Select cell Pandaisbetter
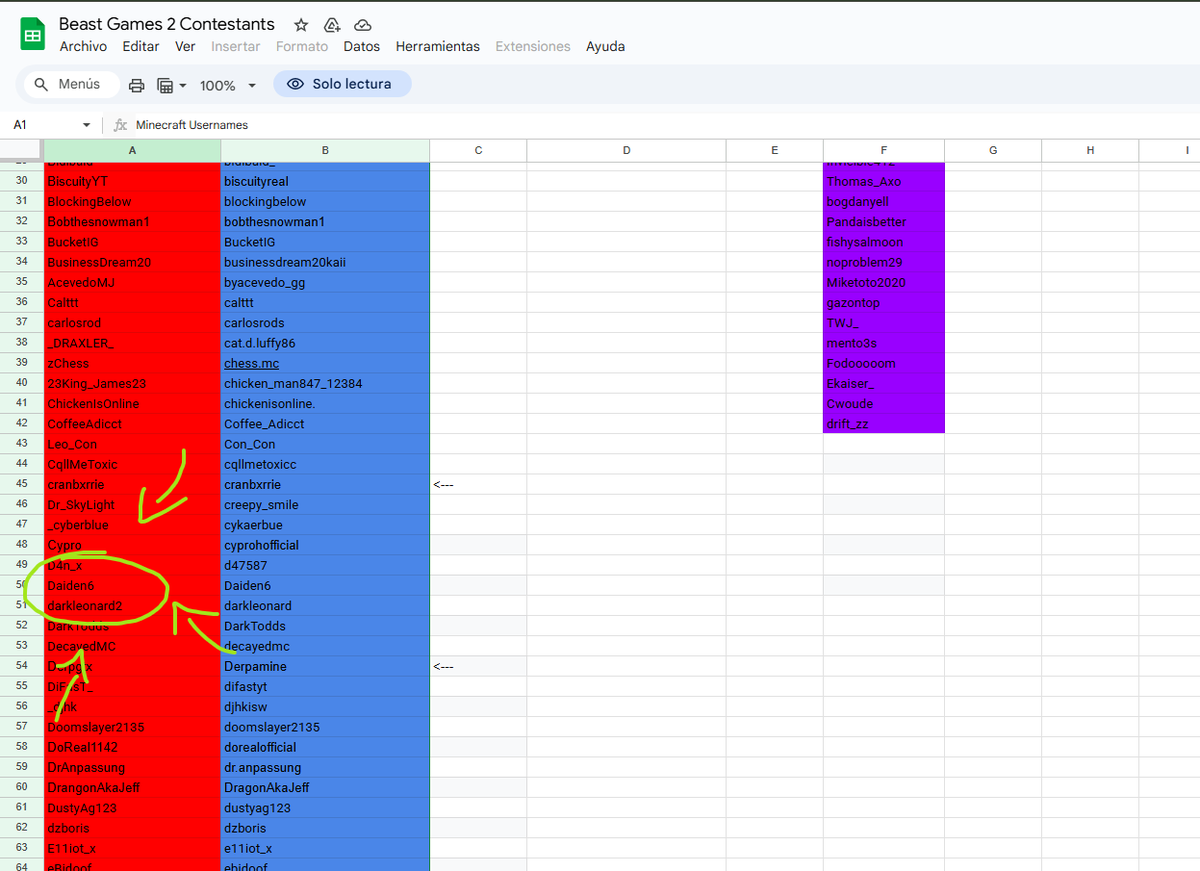Viewport: 1200px width, 871px height. pyautogui.click(x=884, y=221)
